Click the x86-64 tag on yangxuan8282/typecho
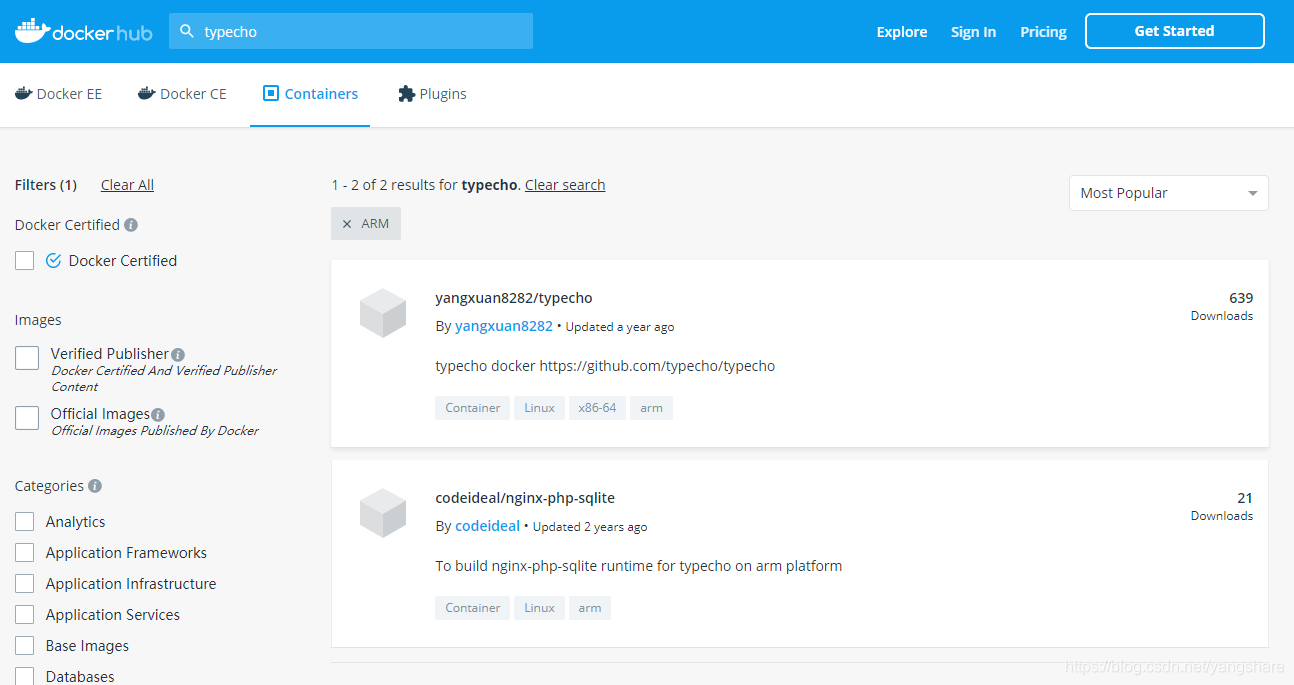The height and width of the screenshot is (685, 1294). click(x=597, y=408)
